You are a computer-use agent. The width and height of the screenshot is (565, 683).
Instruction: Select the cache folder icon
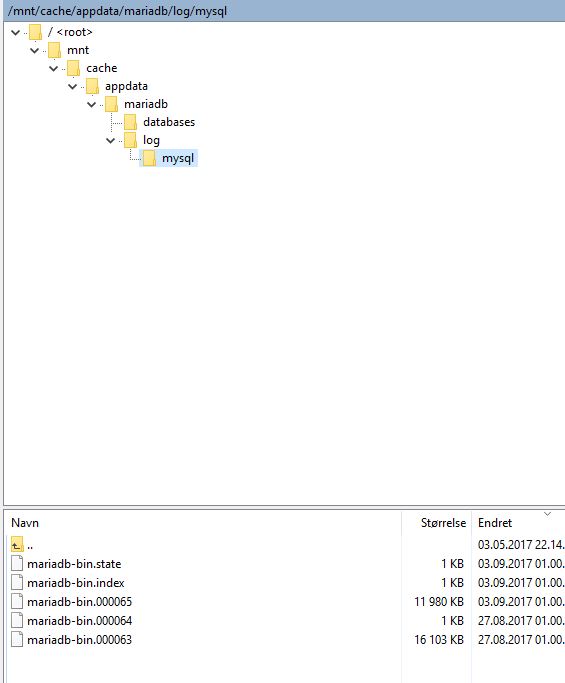click(x=73, y=68)
